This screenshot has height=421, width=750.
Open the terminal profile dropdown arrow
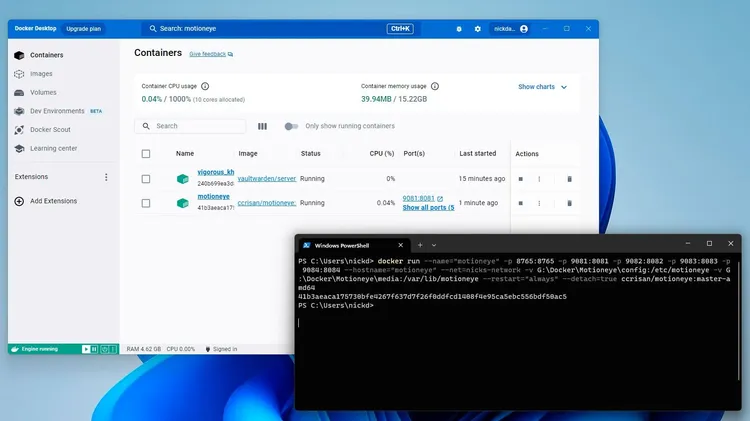434,245
